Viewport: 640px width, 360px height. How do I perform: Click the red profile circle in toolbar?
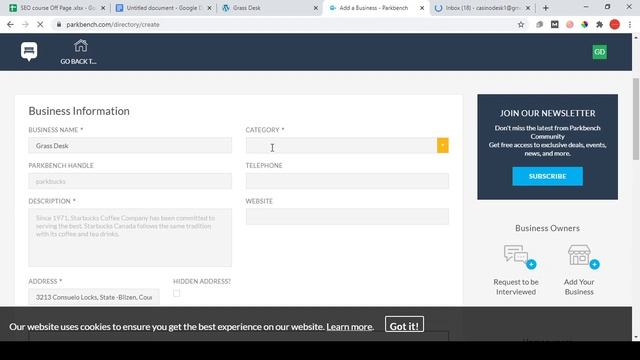coord(614,24)
